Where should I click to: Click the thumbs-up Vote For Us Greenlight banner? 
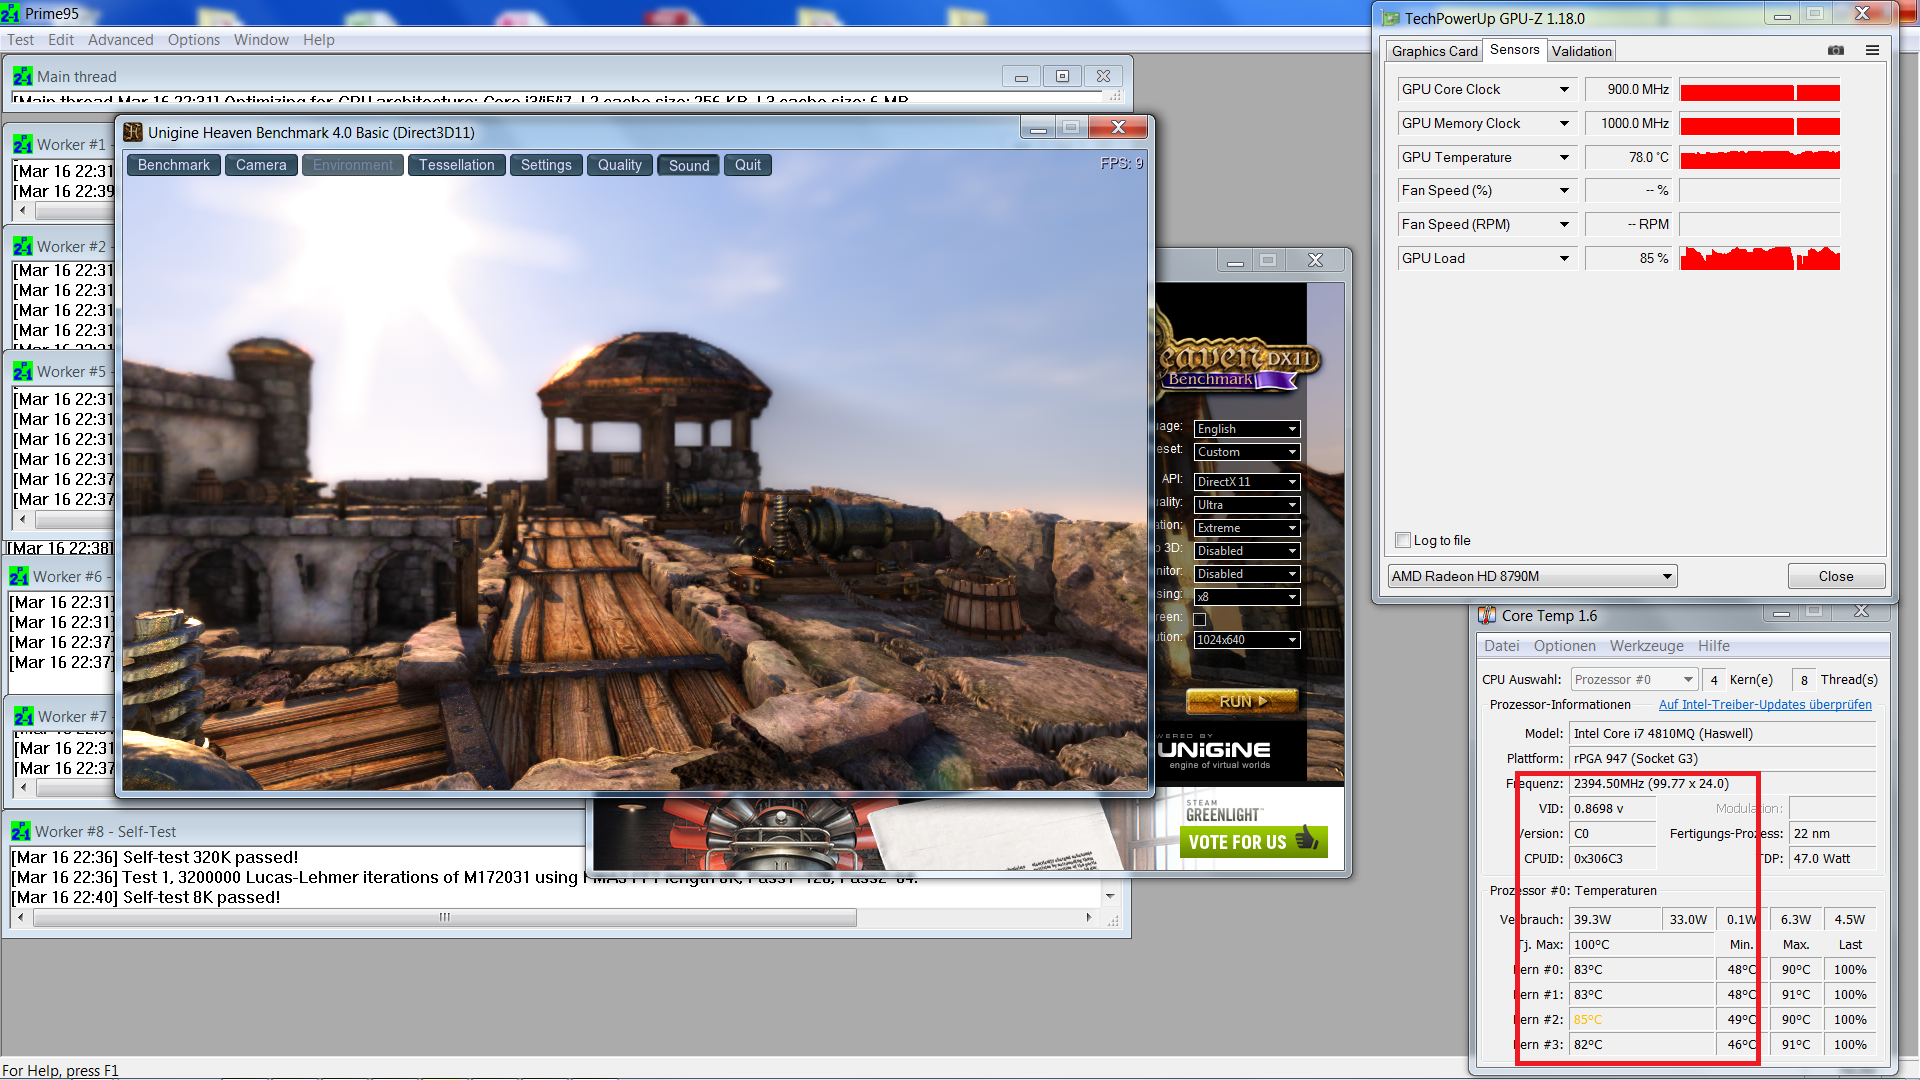point(1253,841)
